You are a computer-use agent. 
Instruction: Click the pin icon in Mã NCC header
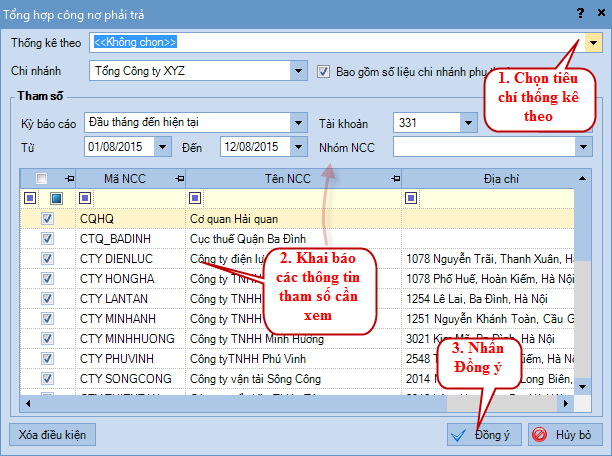click(x=180, y=178)
